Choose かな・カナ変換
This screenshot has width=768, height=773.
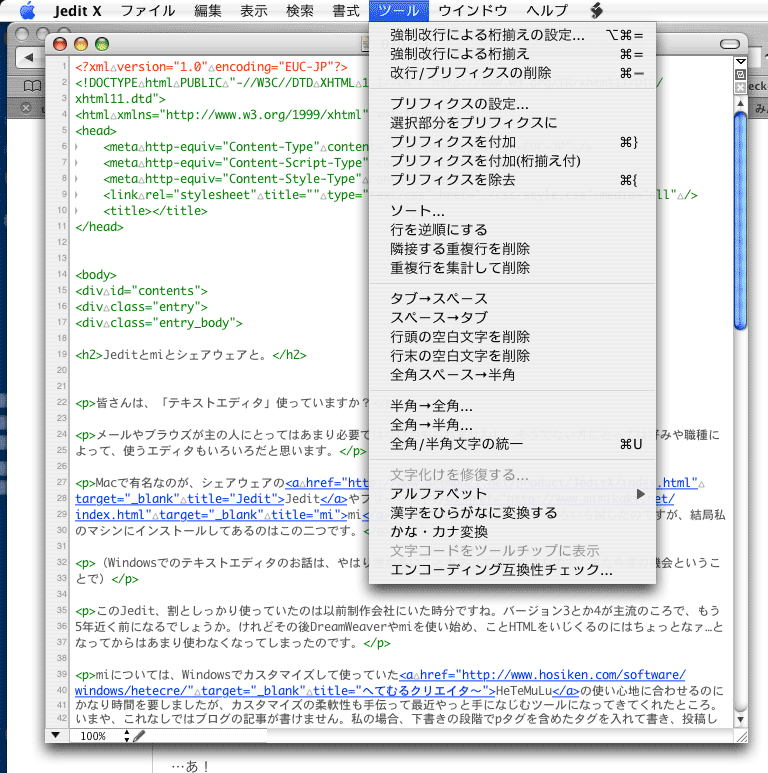pyautogui.click(x=513, y=531)
